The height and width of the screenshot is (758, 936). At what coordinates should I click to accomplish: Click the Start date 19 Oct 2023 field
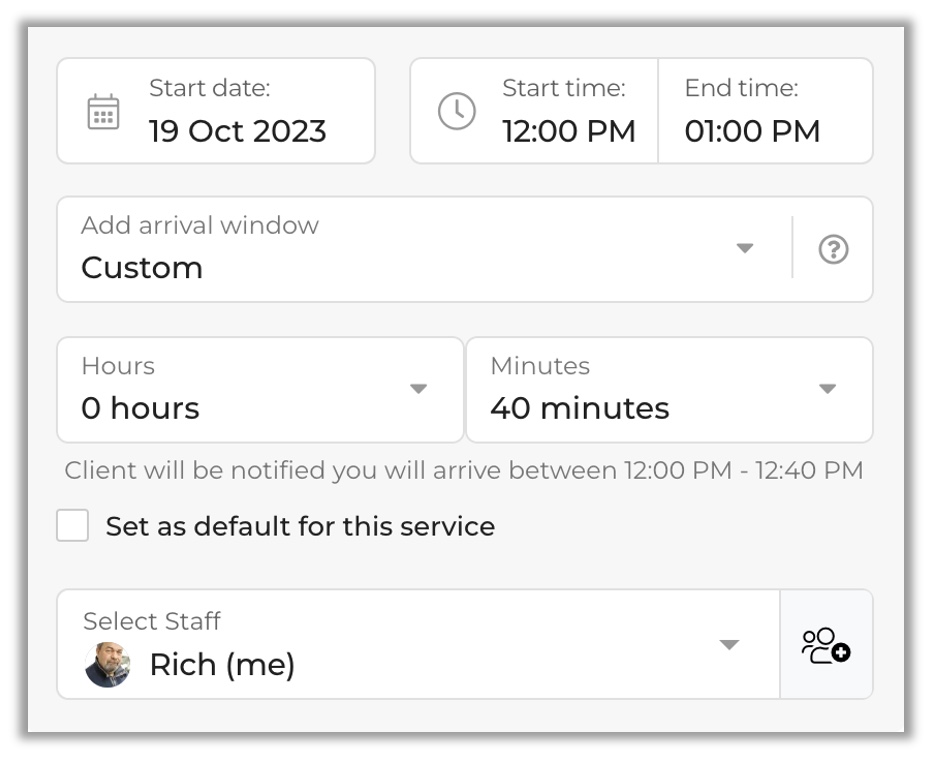tap(238, 131)
